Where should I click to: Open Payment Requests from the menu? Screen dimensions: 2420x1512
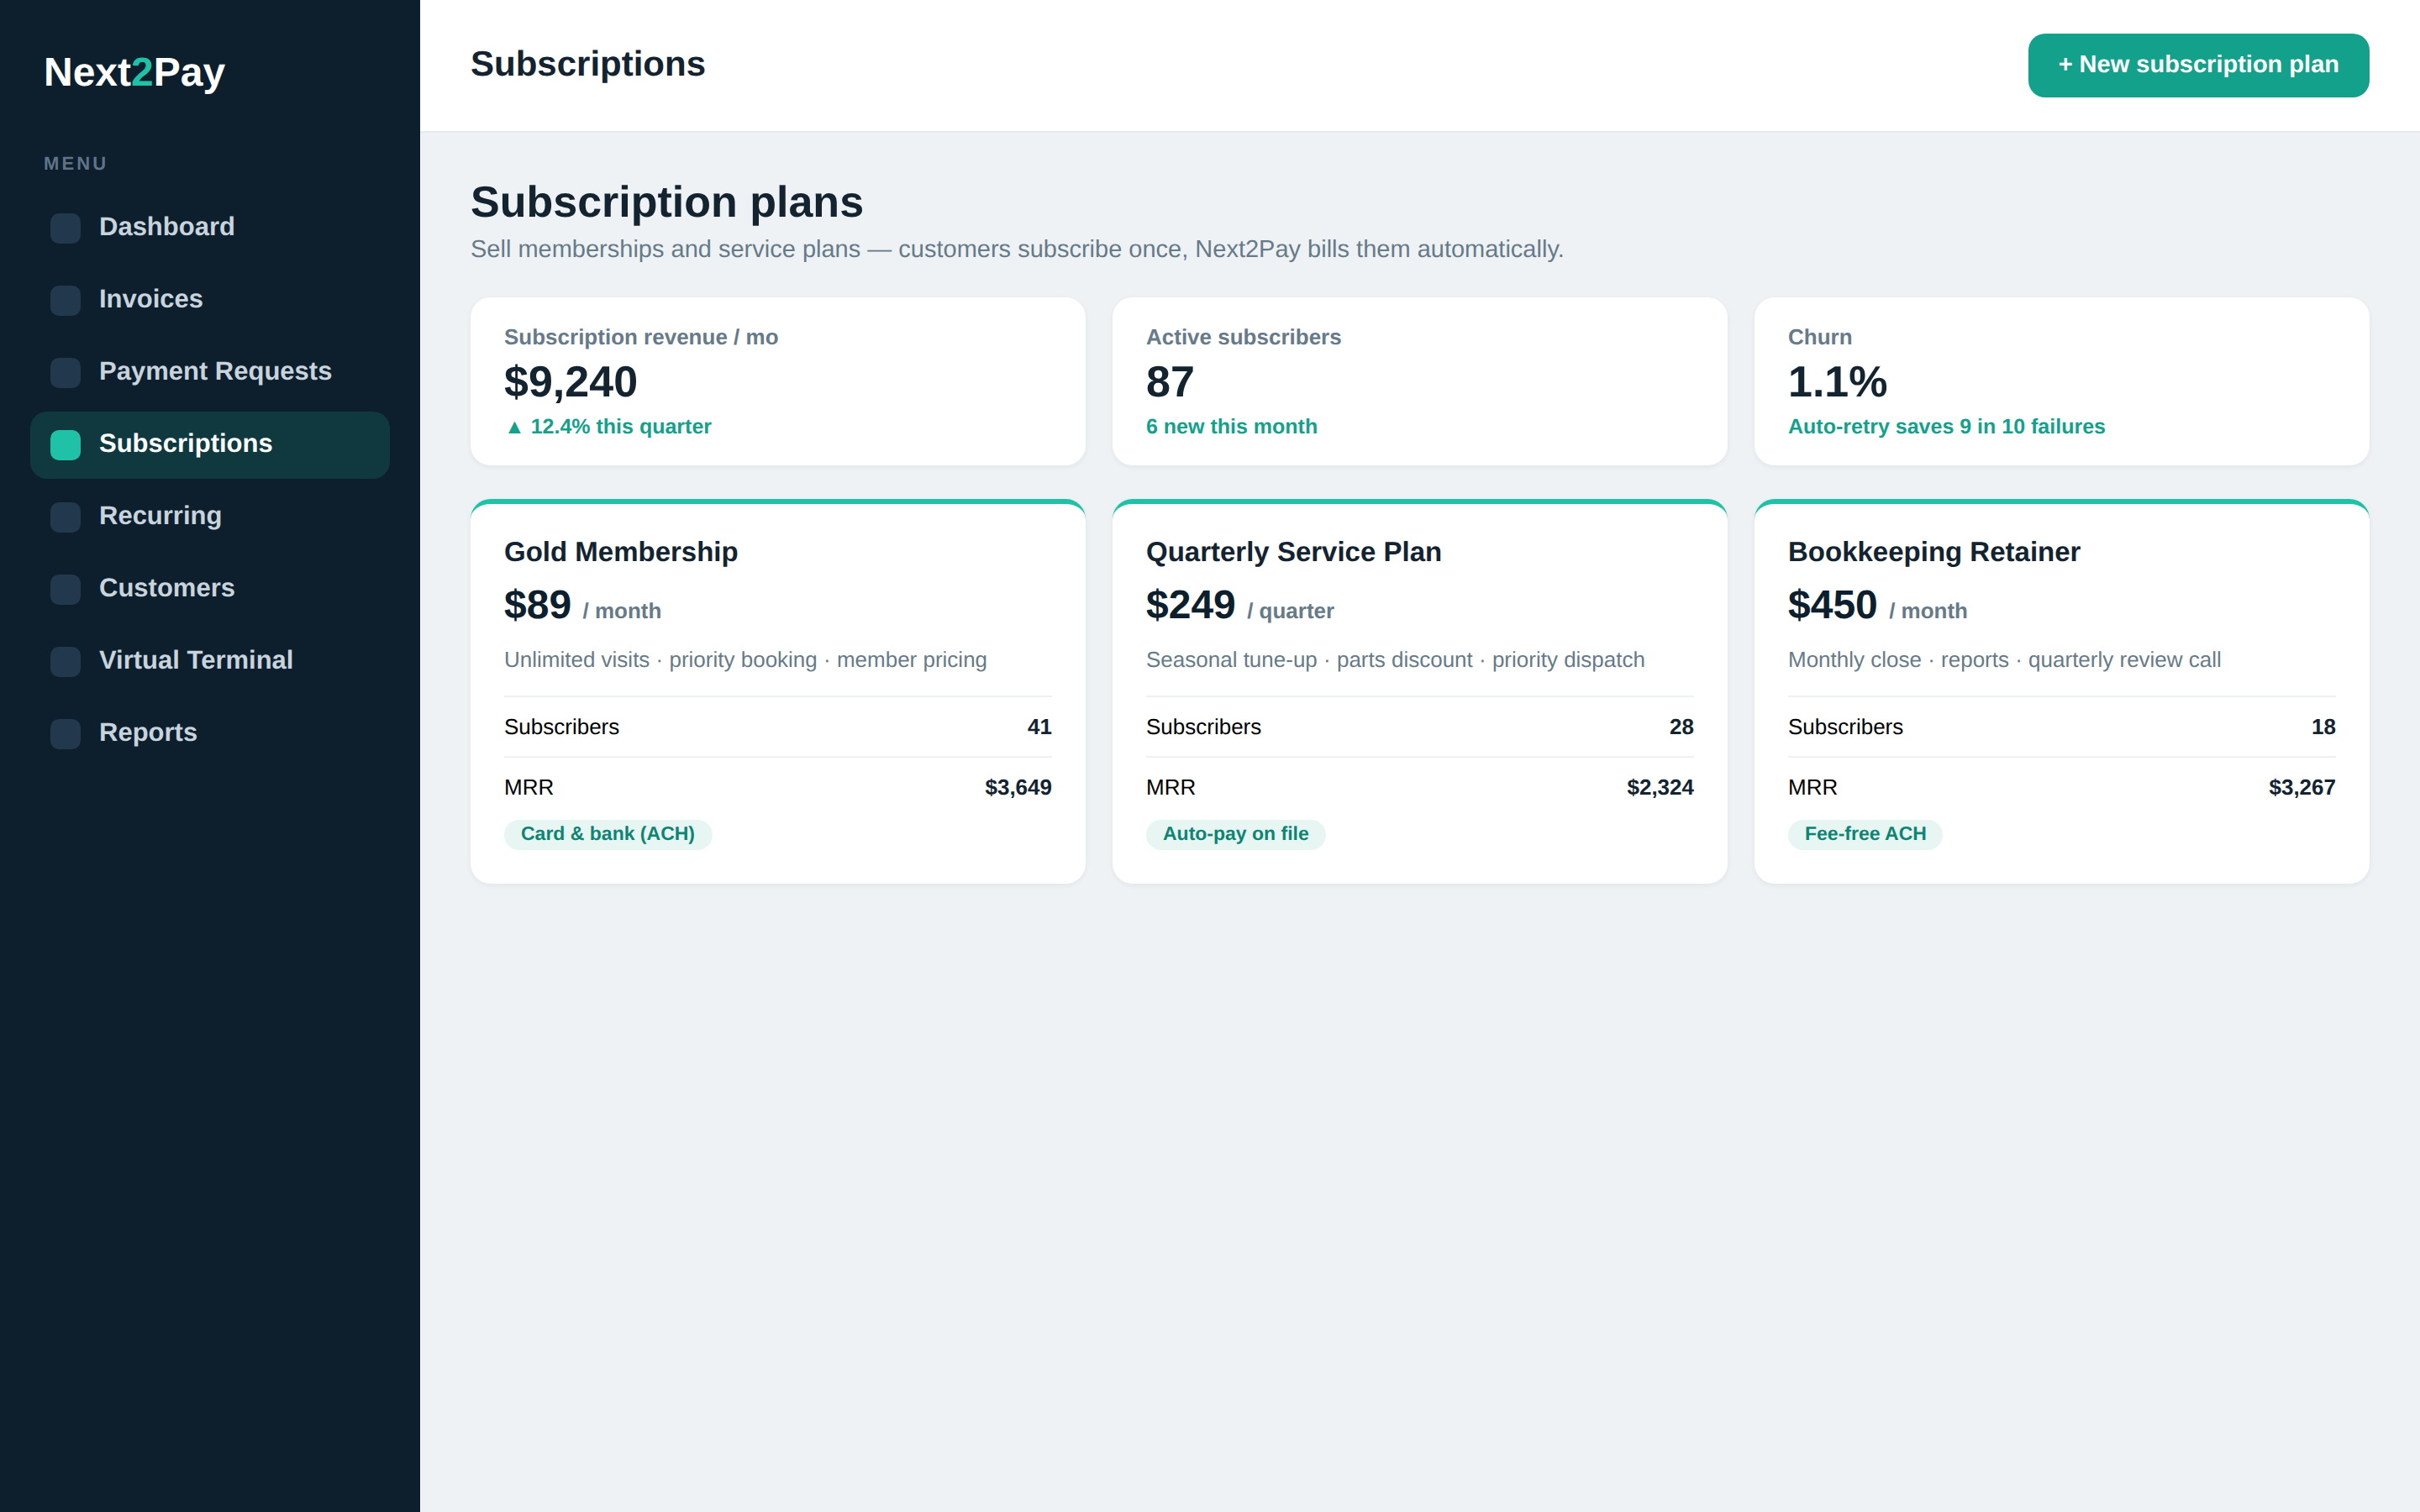pos(210,372)
